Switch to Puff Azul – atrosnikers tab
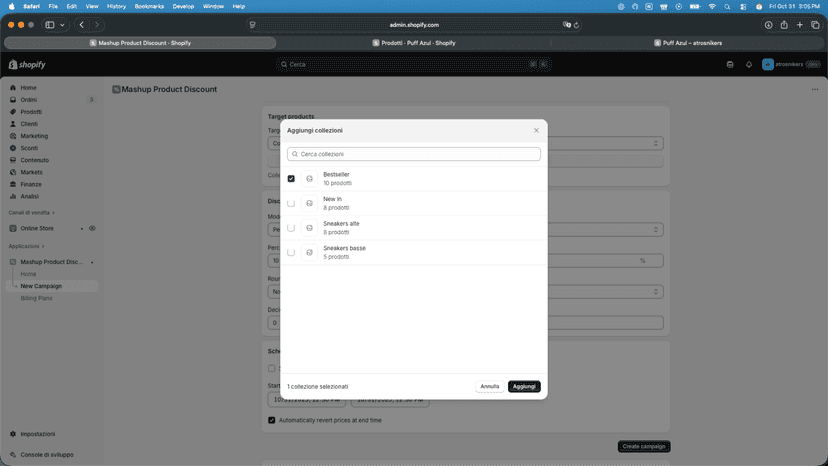Image resolution: width=828 pixels, height=466 pixels. [x=688, y=43]
